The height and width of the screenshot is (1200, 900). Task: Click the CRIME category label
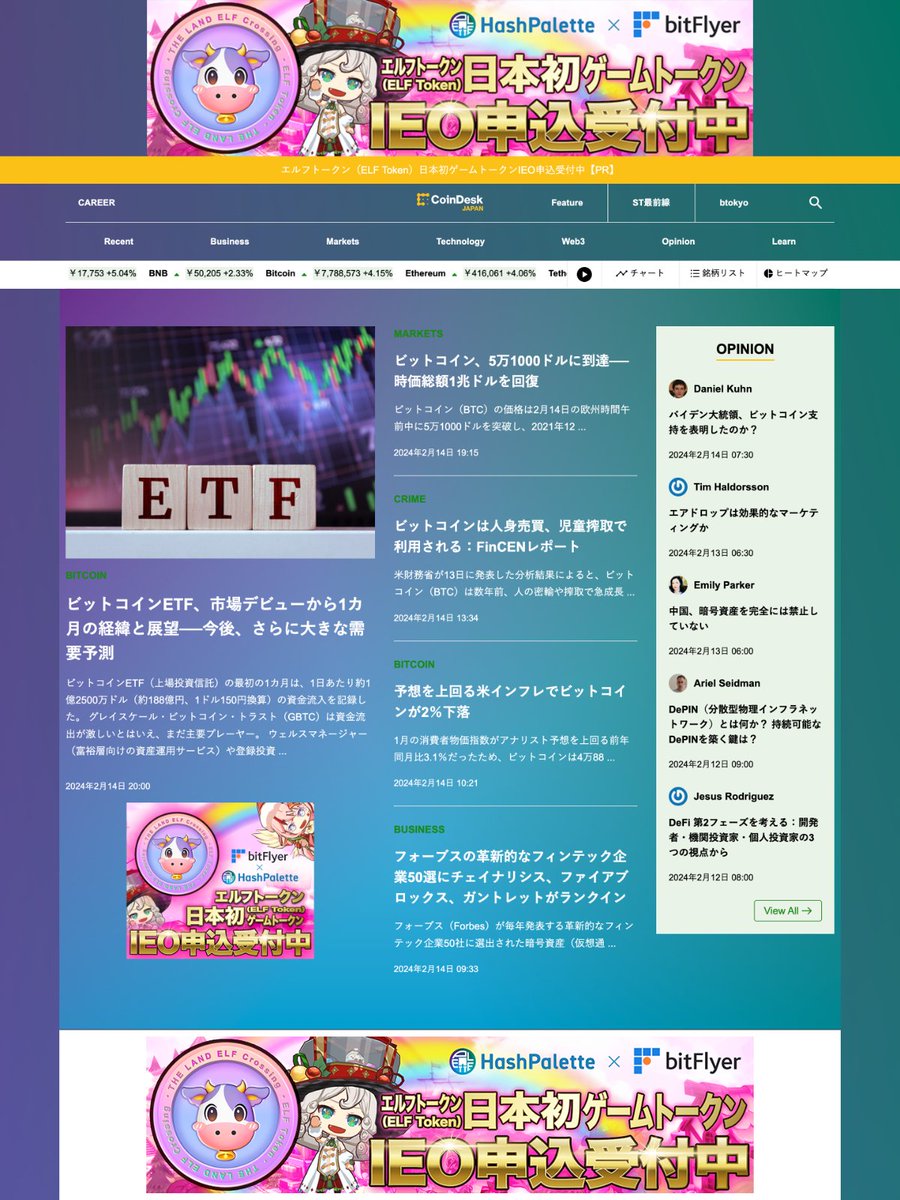(410, 499)
